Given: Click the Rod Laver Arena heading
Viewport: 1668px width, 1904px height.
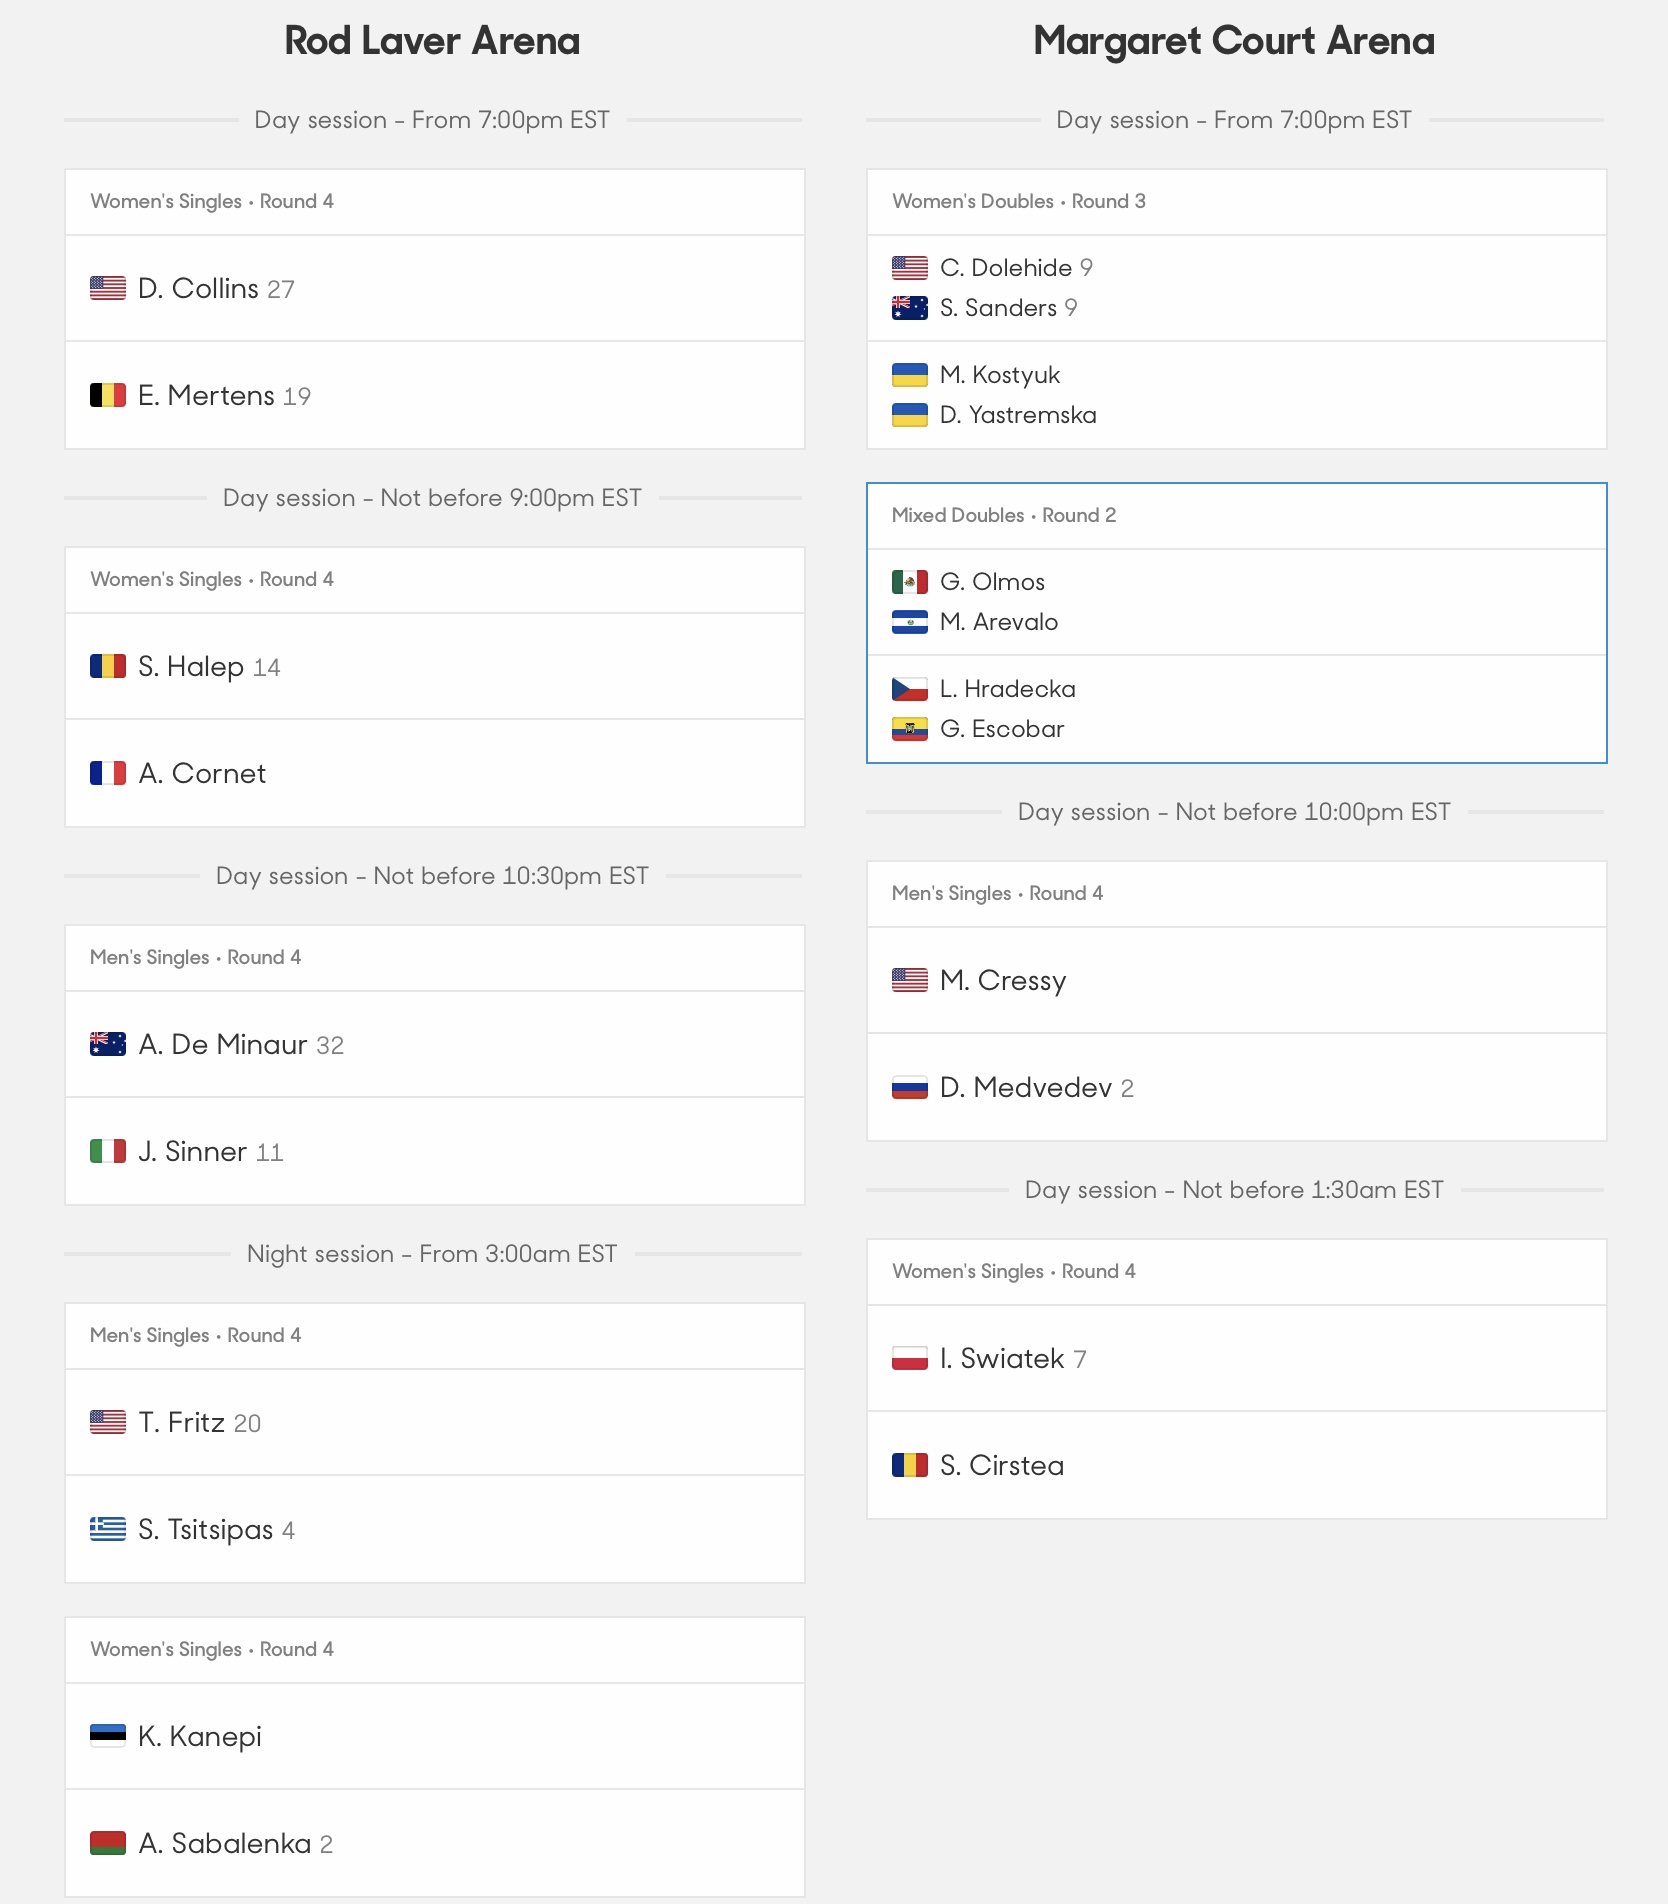Looking at the screenshot, I should point(432,41).
